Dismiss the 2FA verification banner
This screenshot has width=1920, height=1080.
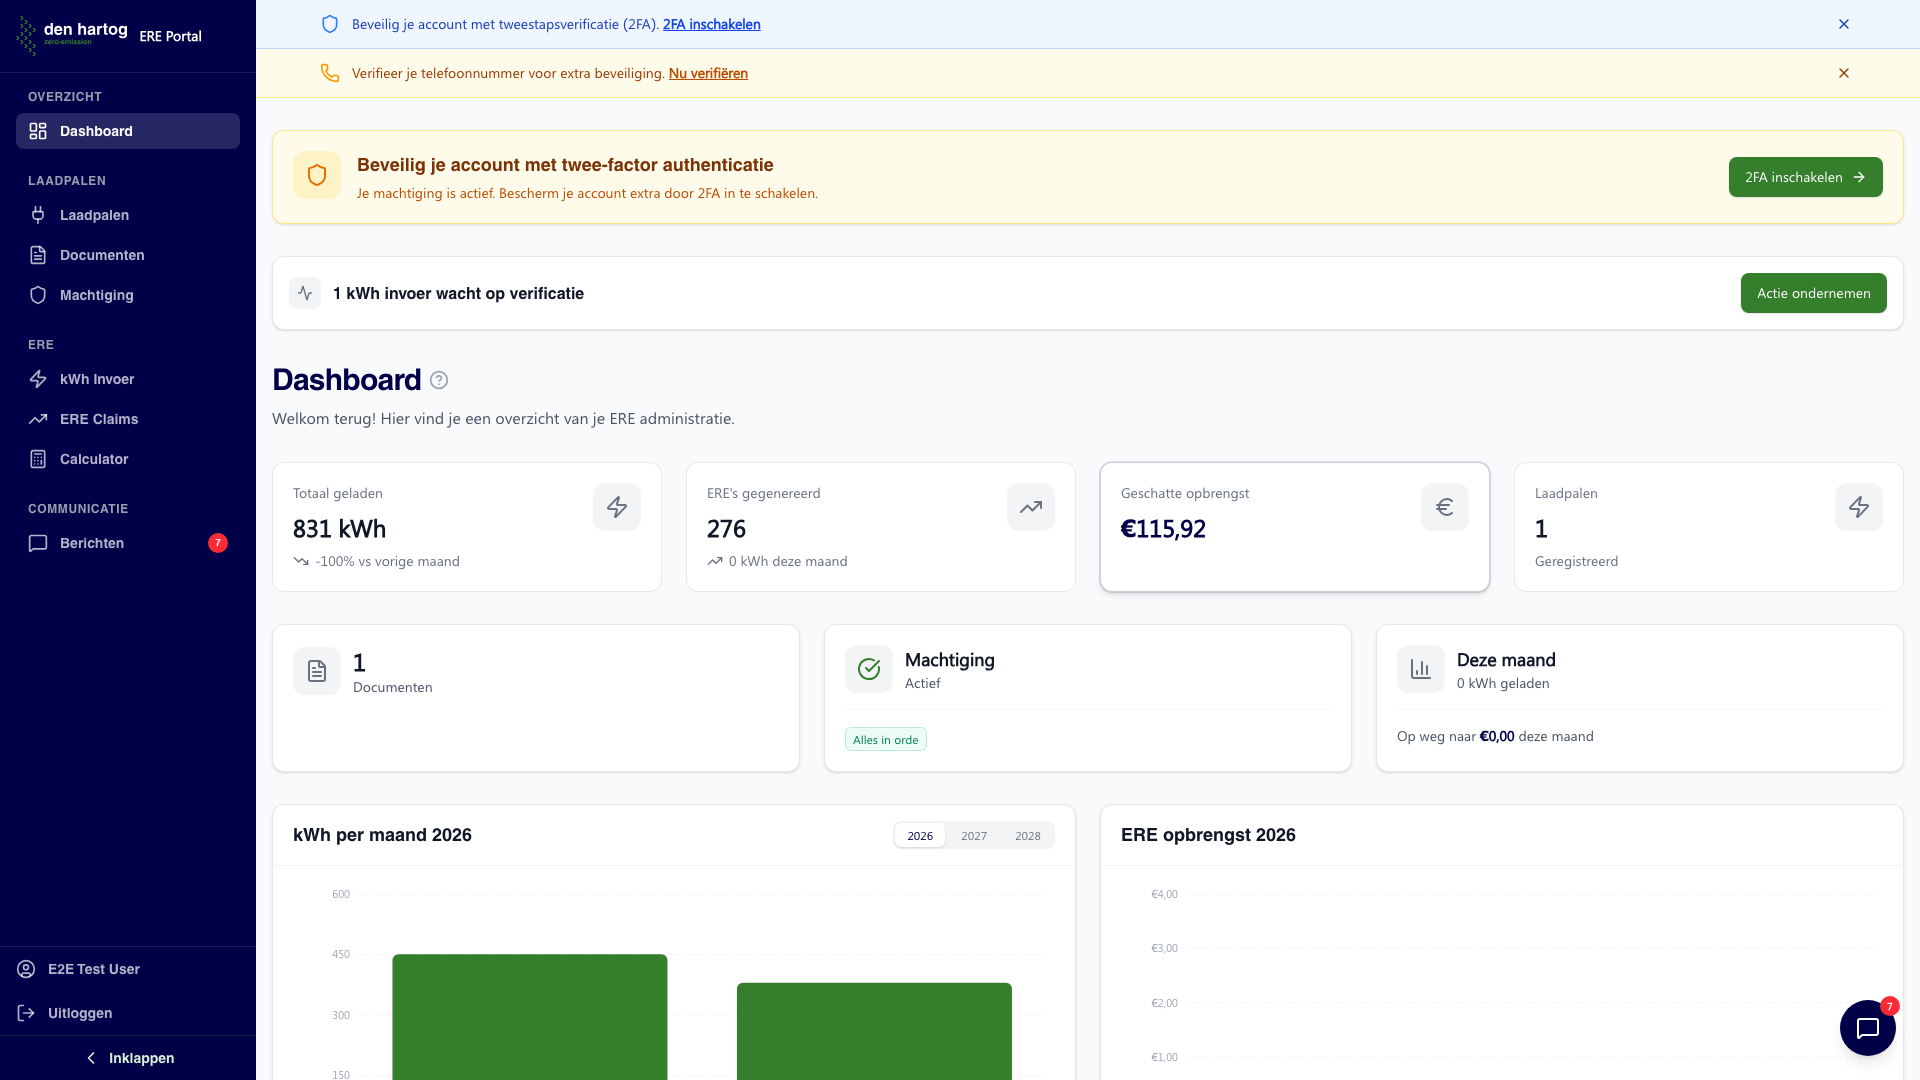(x=1844, y=24)
